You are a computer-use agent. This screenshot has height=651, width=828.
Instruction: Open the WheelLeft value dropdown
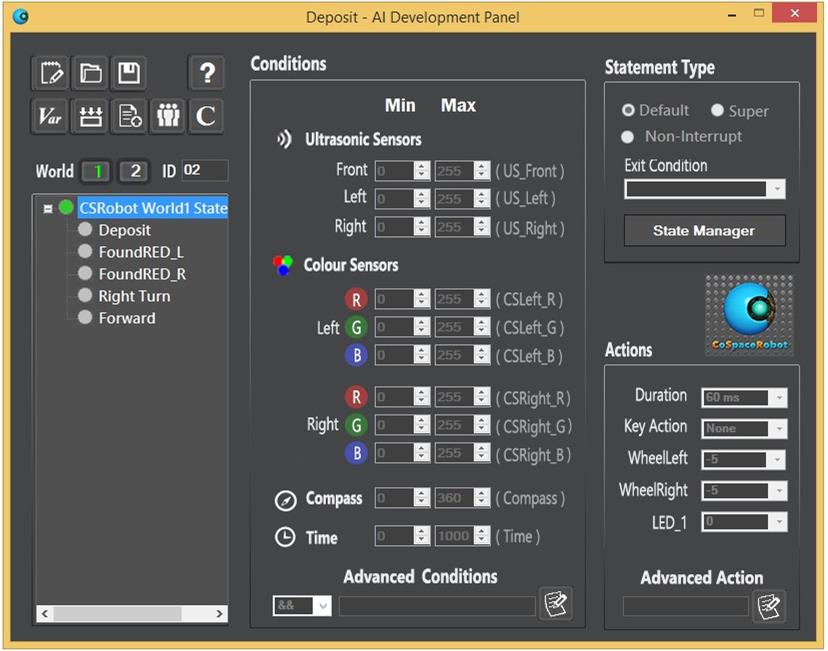(777, 460)
